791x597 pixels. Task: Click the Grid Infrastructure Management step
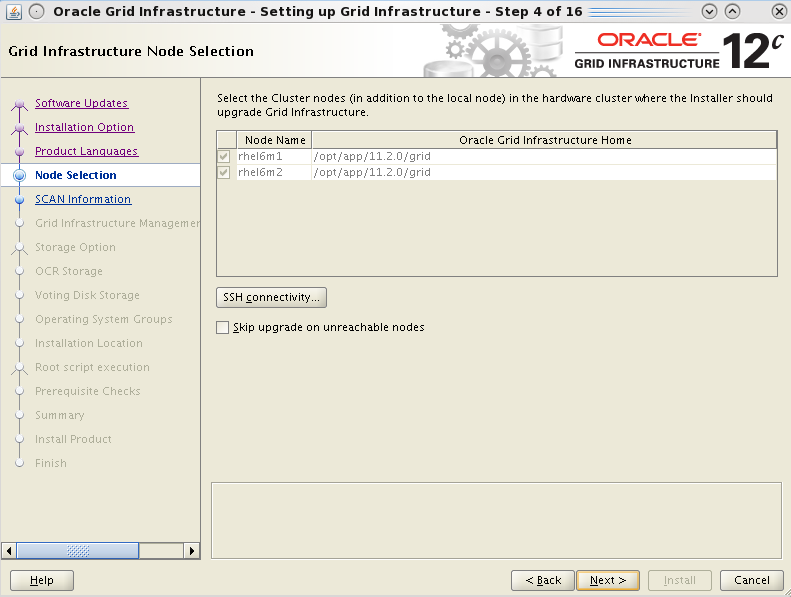(x=117, y=223)
